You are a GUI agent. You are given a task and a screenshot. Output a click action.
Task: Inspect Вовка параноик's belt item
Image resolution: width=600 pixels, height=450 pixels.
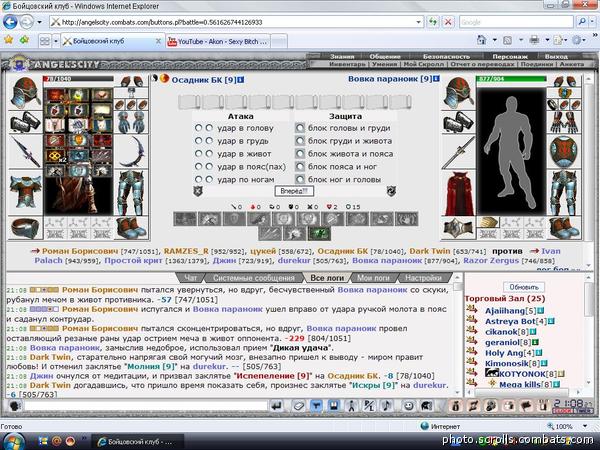pos(459,228)
